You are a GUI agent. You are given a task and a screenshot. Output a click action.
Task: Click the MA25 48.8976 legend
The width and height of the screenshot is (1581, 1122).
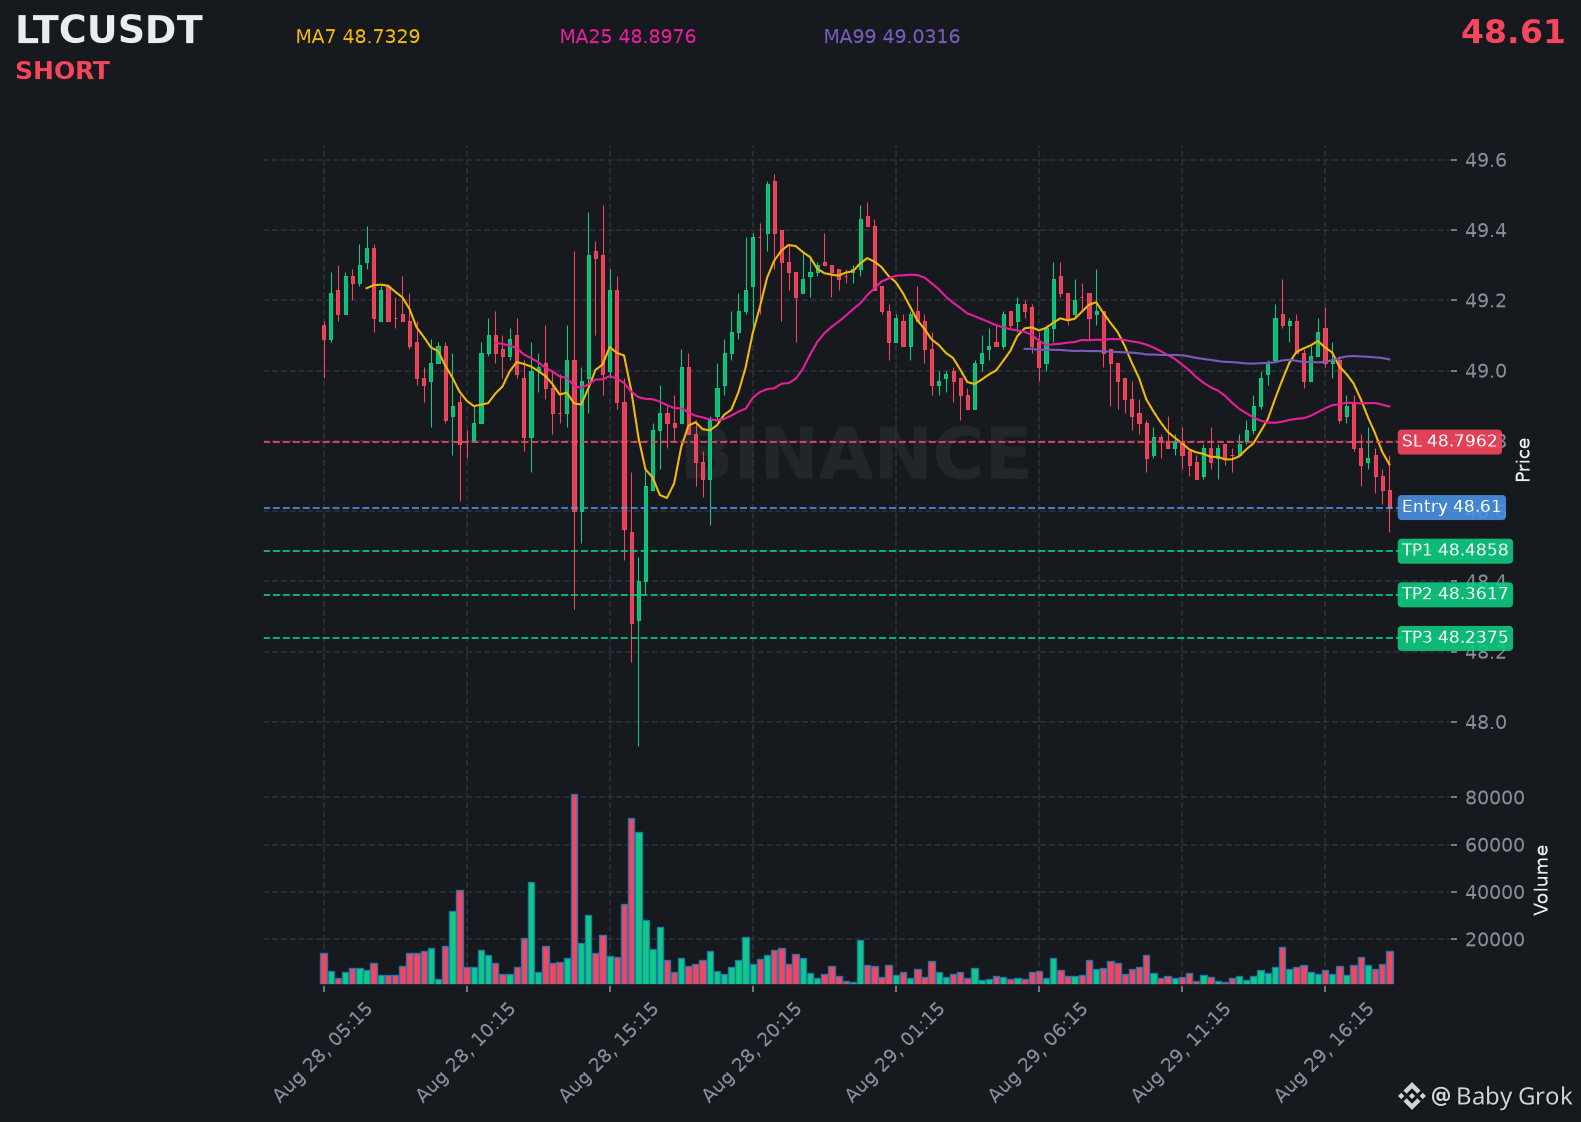(628, 37)
